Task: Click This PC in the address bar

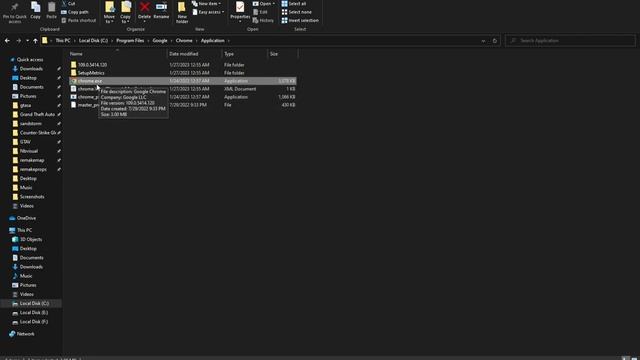Action: pyautogui.click(x=63, y=40)
